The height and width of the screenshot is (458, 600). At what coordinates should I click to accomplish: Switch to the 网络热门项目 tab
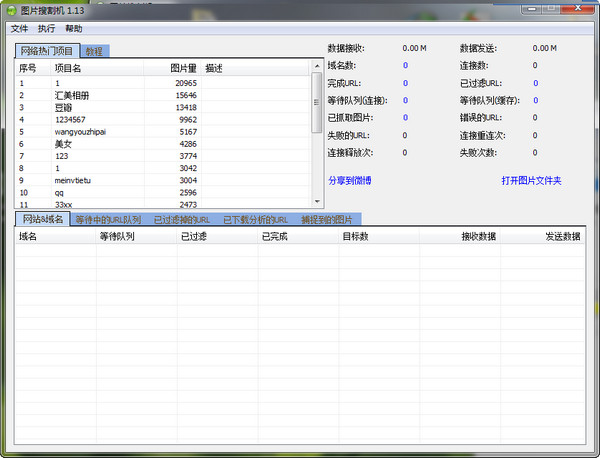coord(47,51)
